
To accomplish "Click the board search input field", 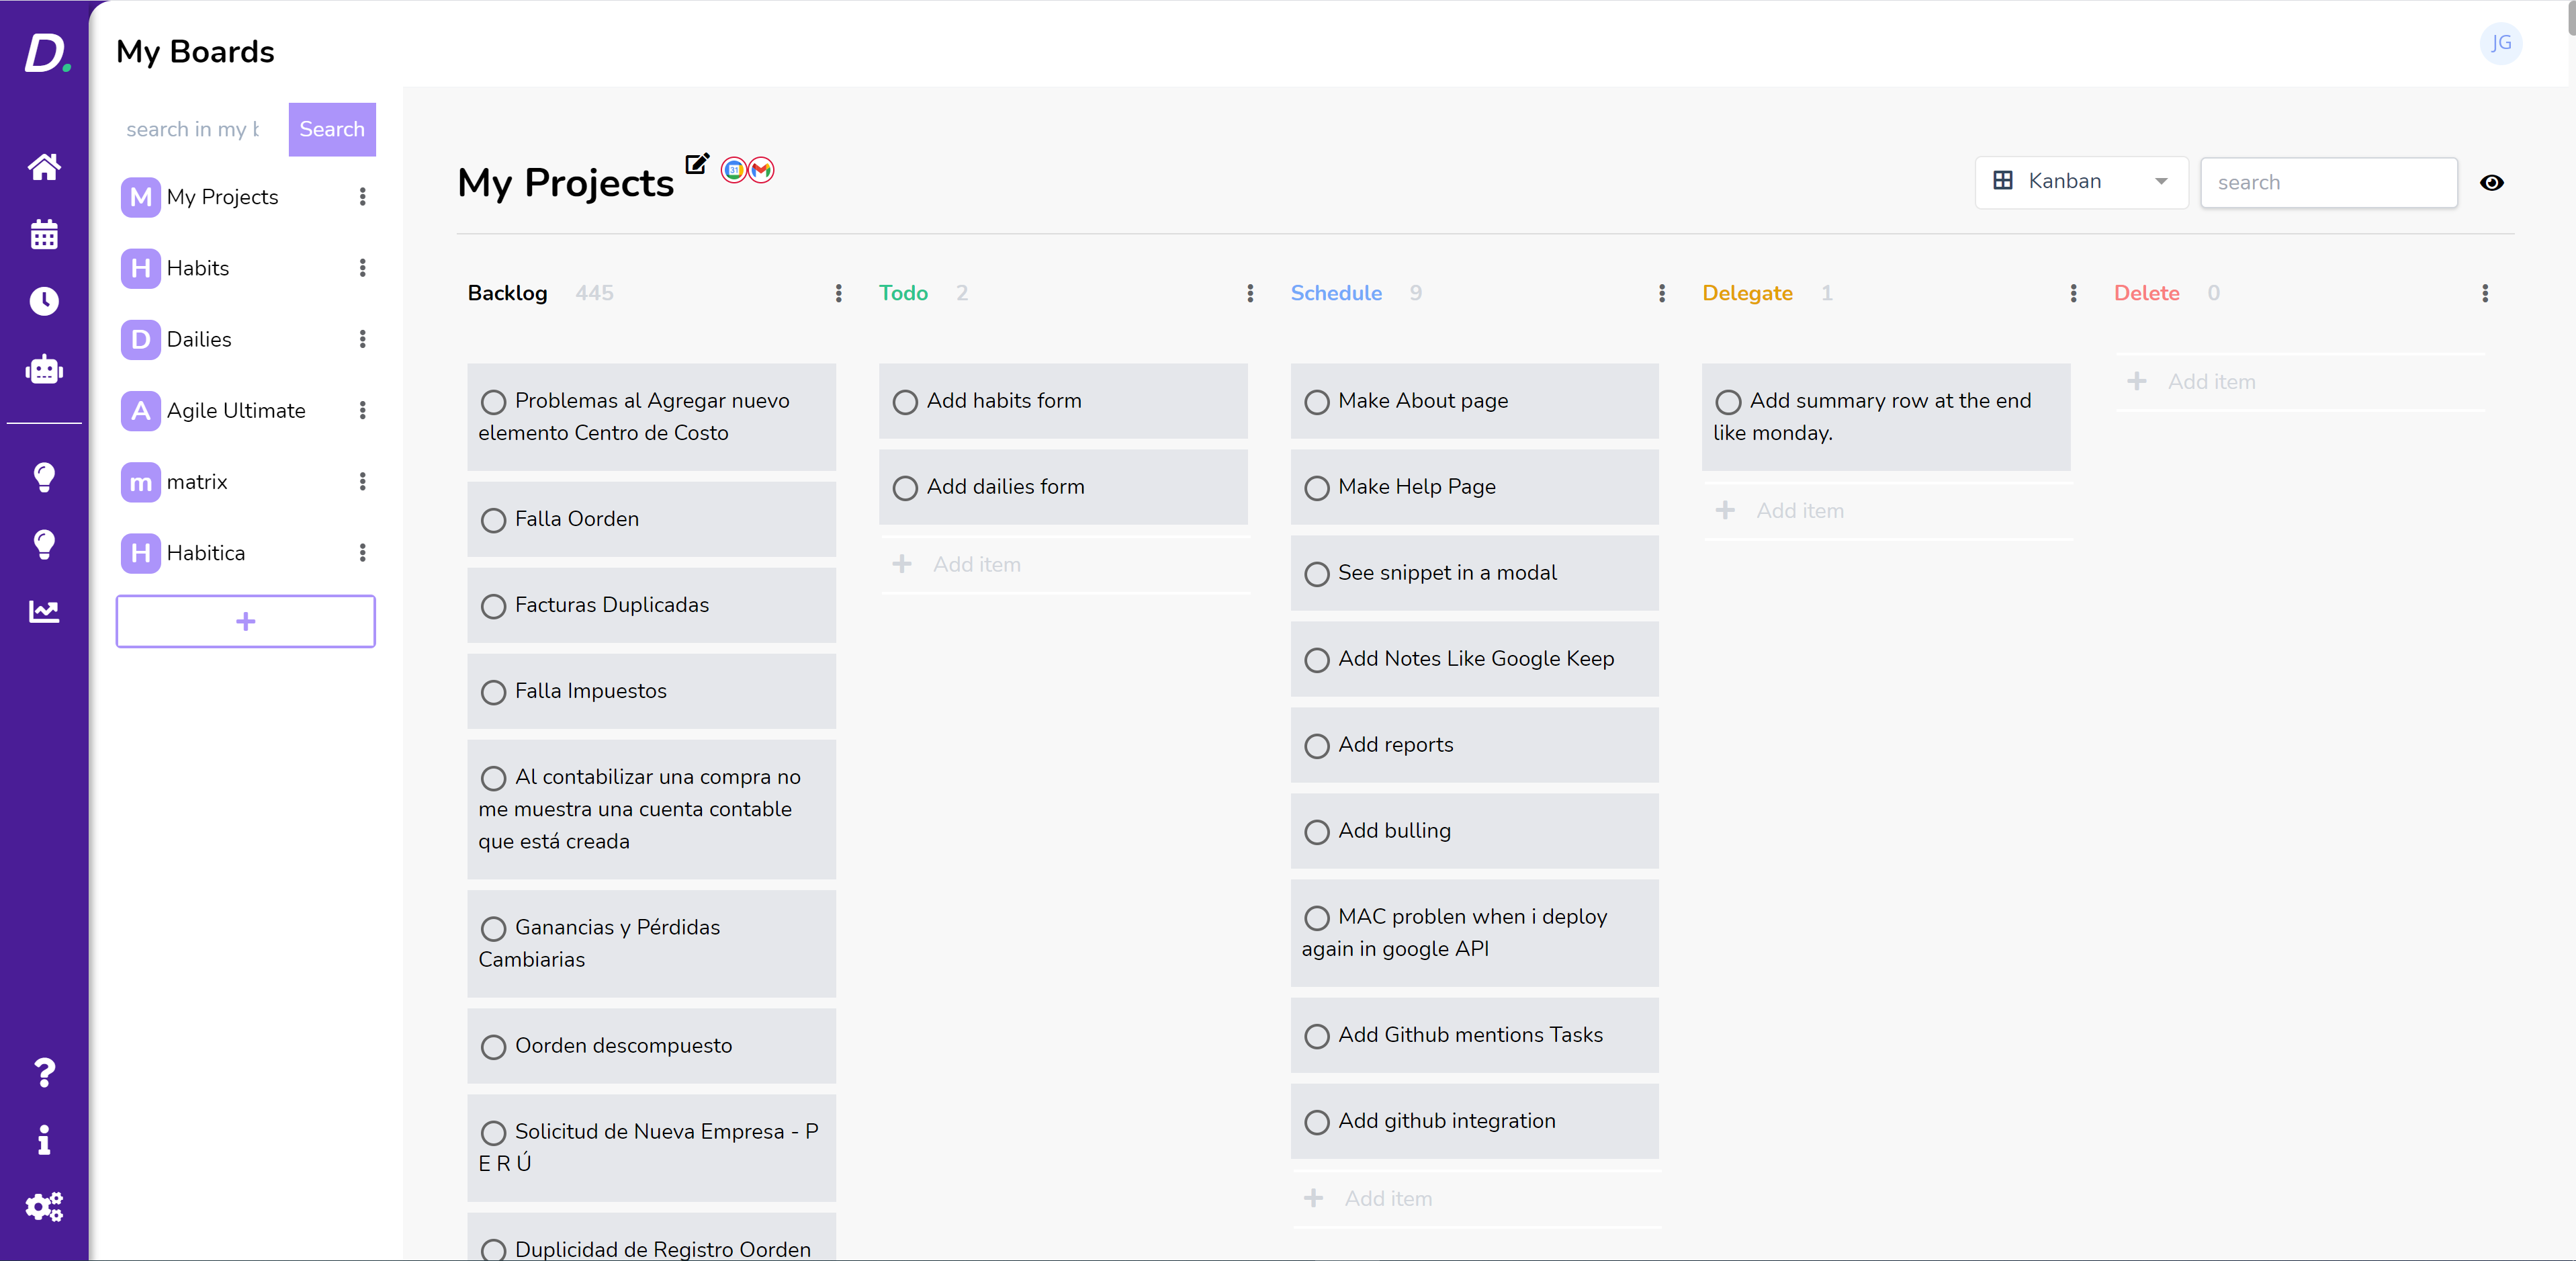I will 2328,182.
